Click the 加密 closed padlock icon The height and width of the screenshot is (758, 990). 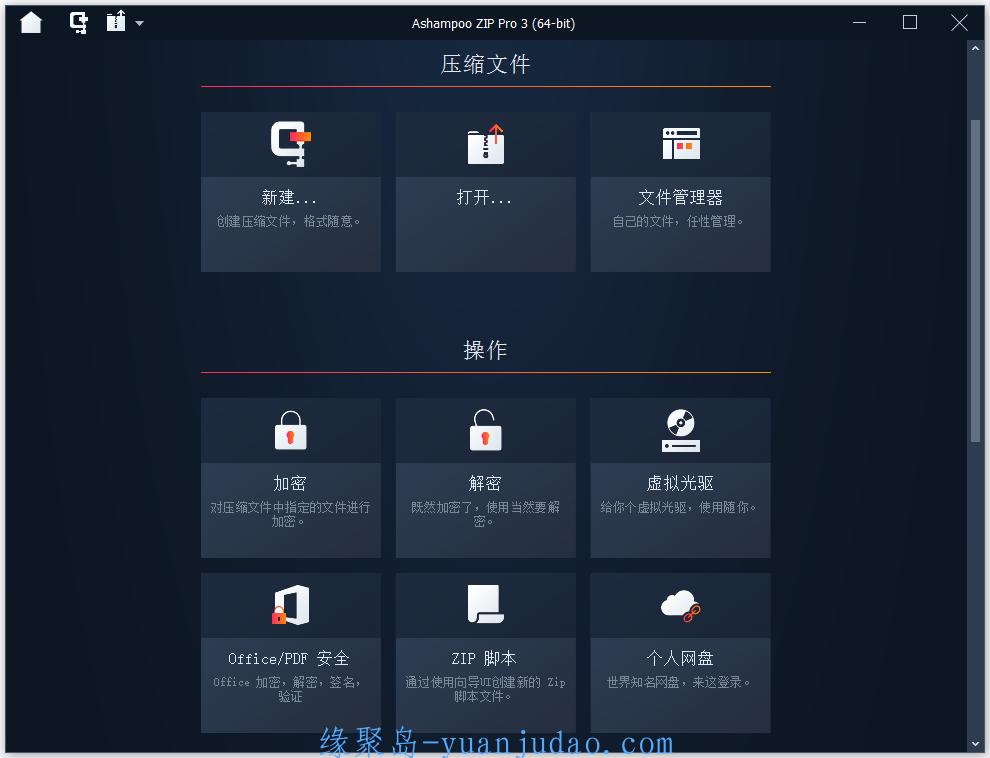(290, 430)
